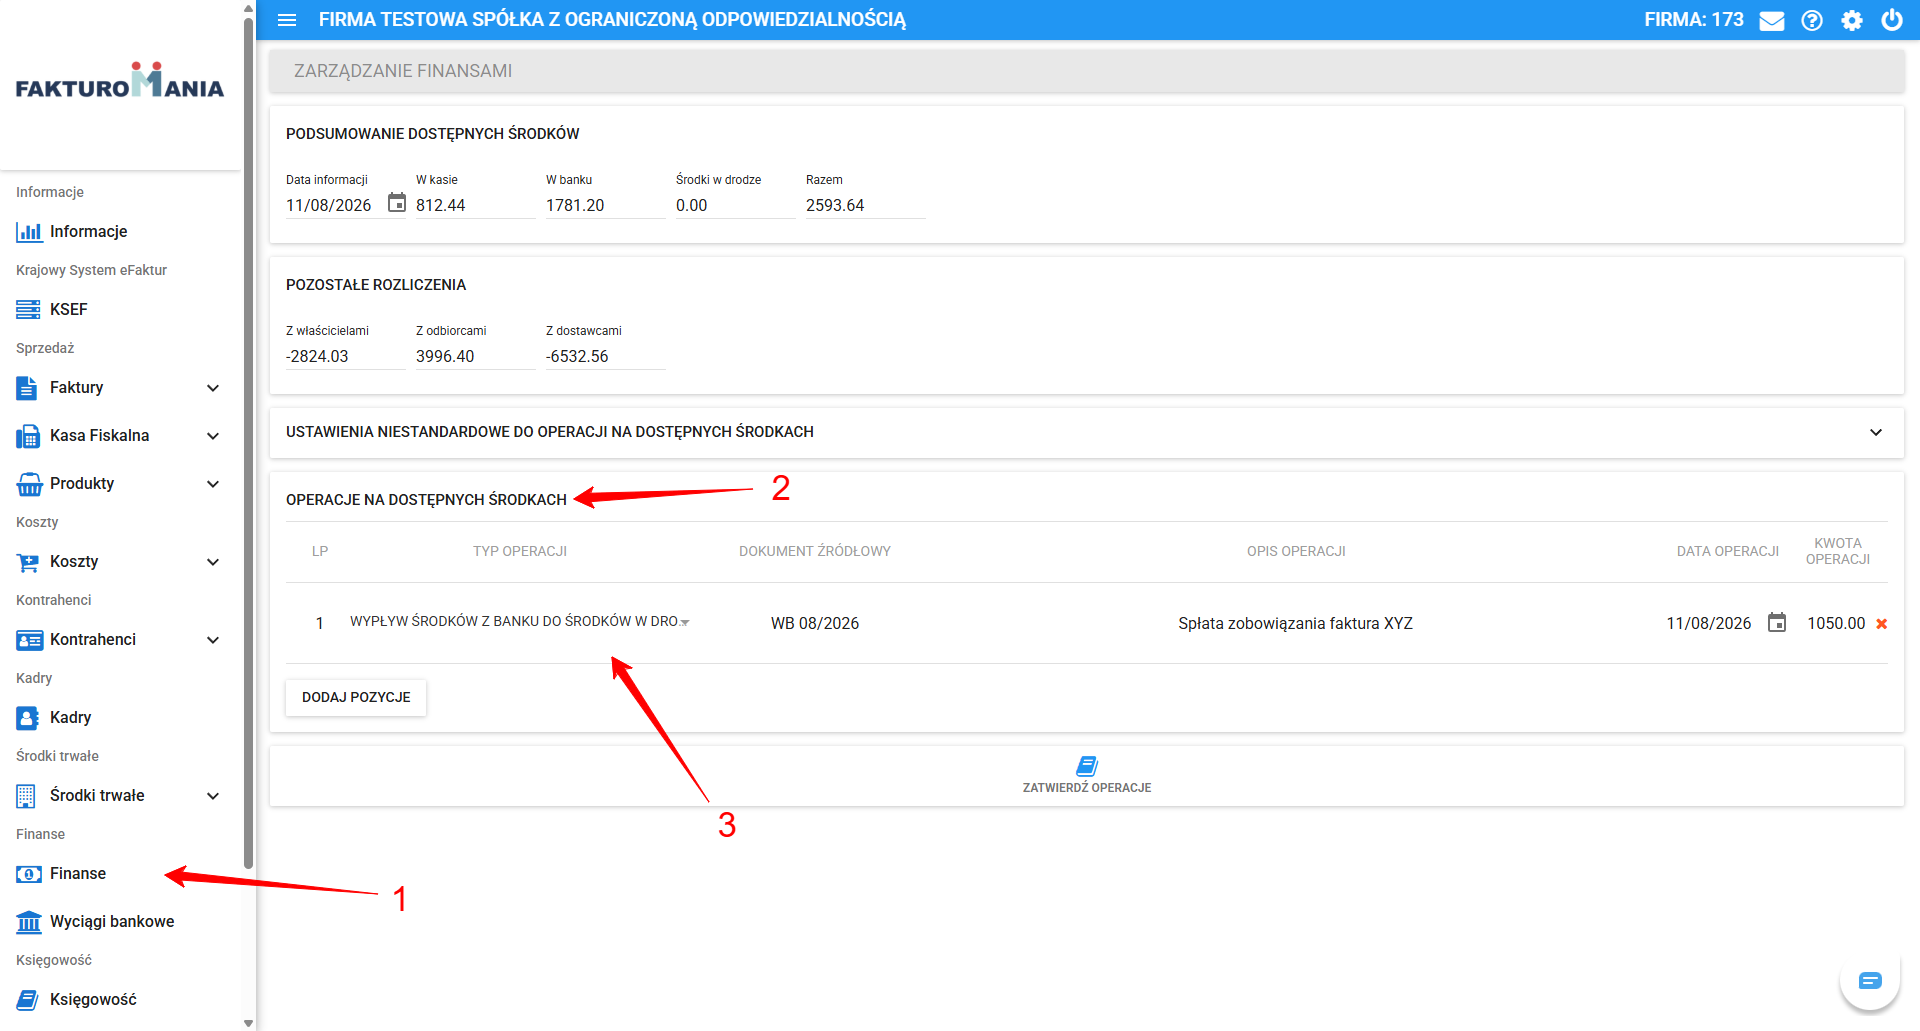
Task: Expand Ustawienia niestandardowe section chevron
Action: click(1876, 432)
